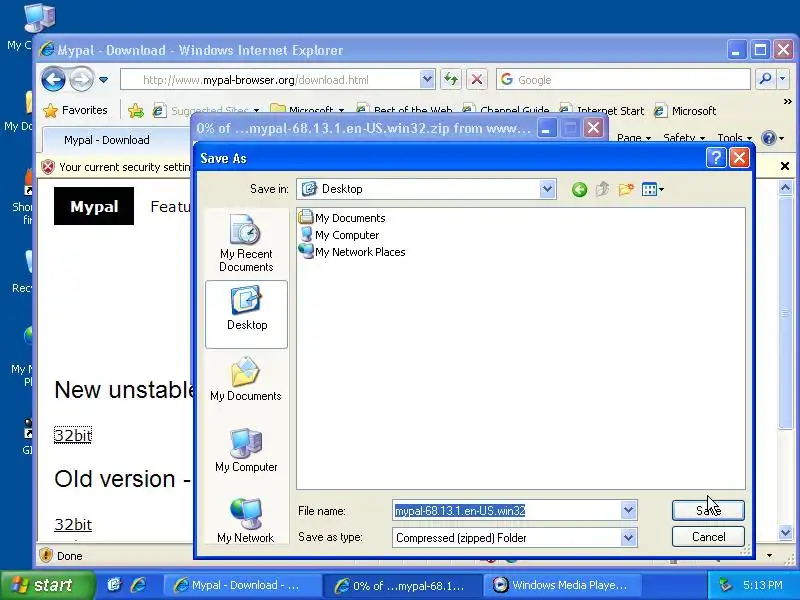Switch to 0% of mypal download taskbar button
This screenshot has height=600, width=800.
click(402, 585)
